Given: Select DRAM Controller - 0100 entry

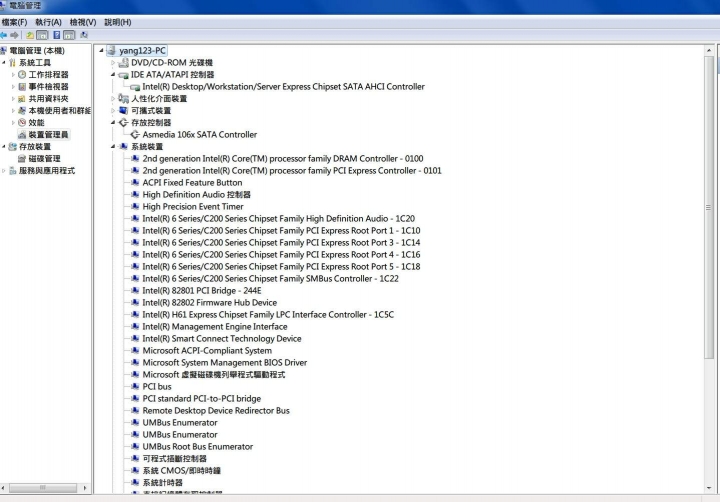Looking at the screenshot, I should click(283, 158).
